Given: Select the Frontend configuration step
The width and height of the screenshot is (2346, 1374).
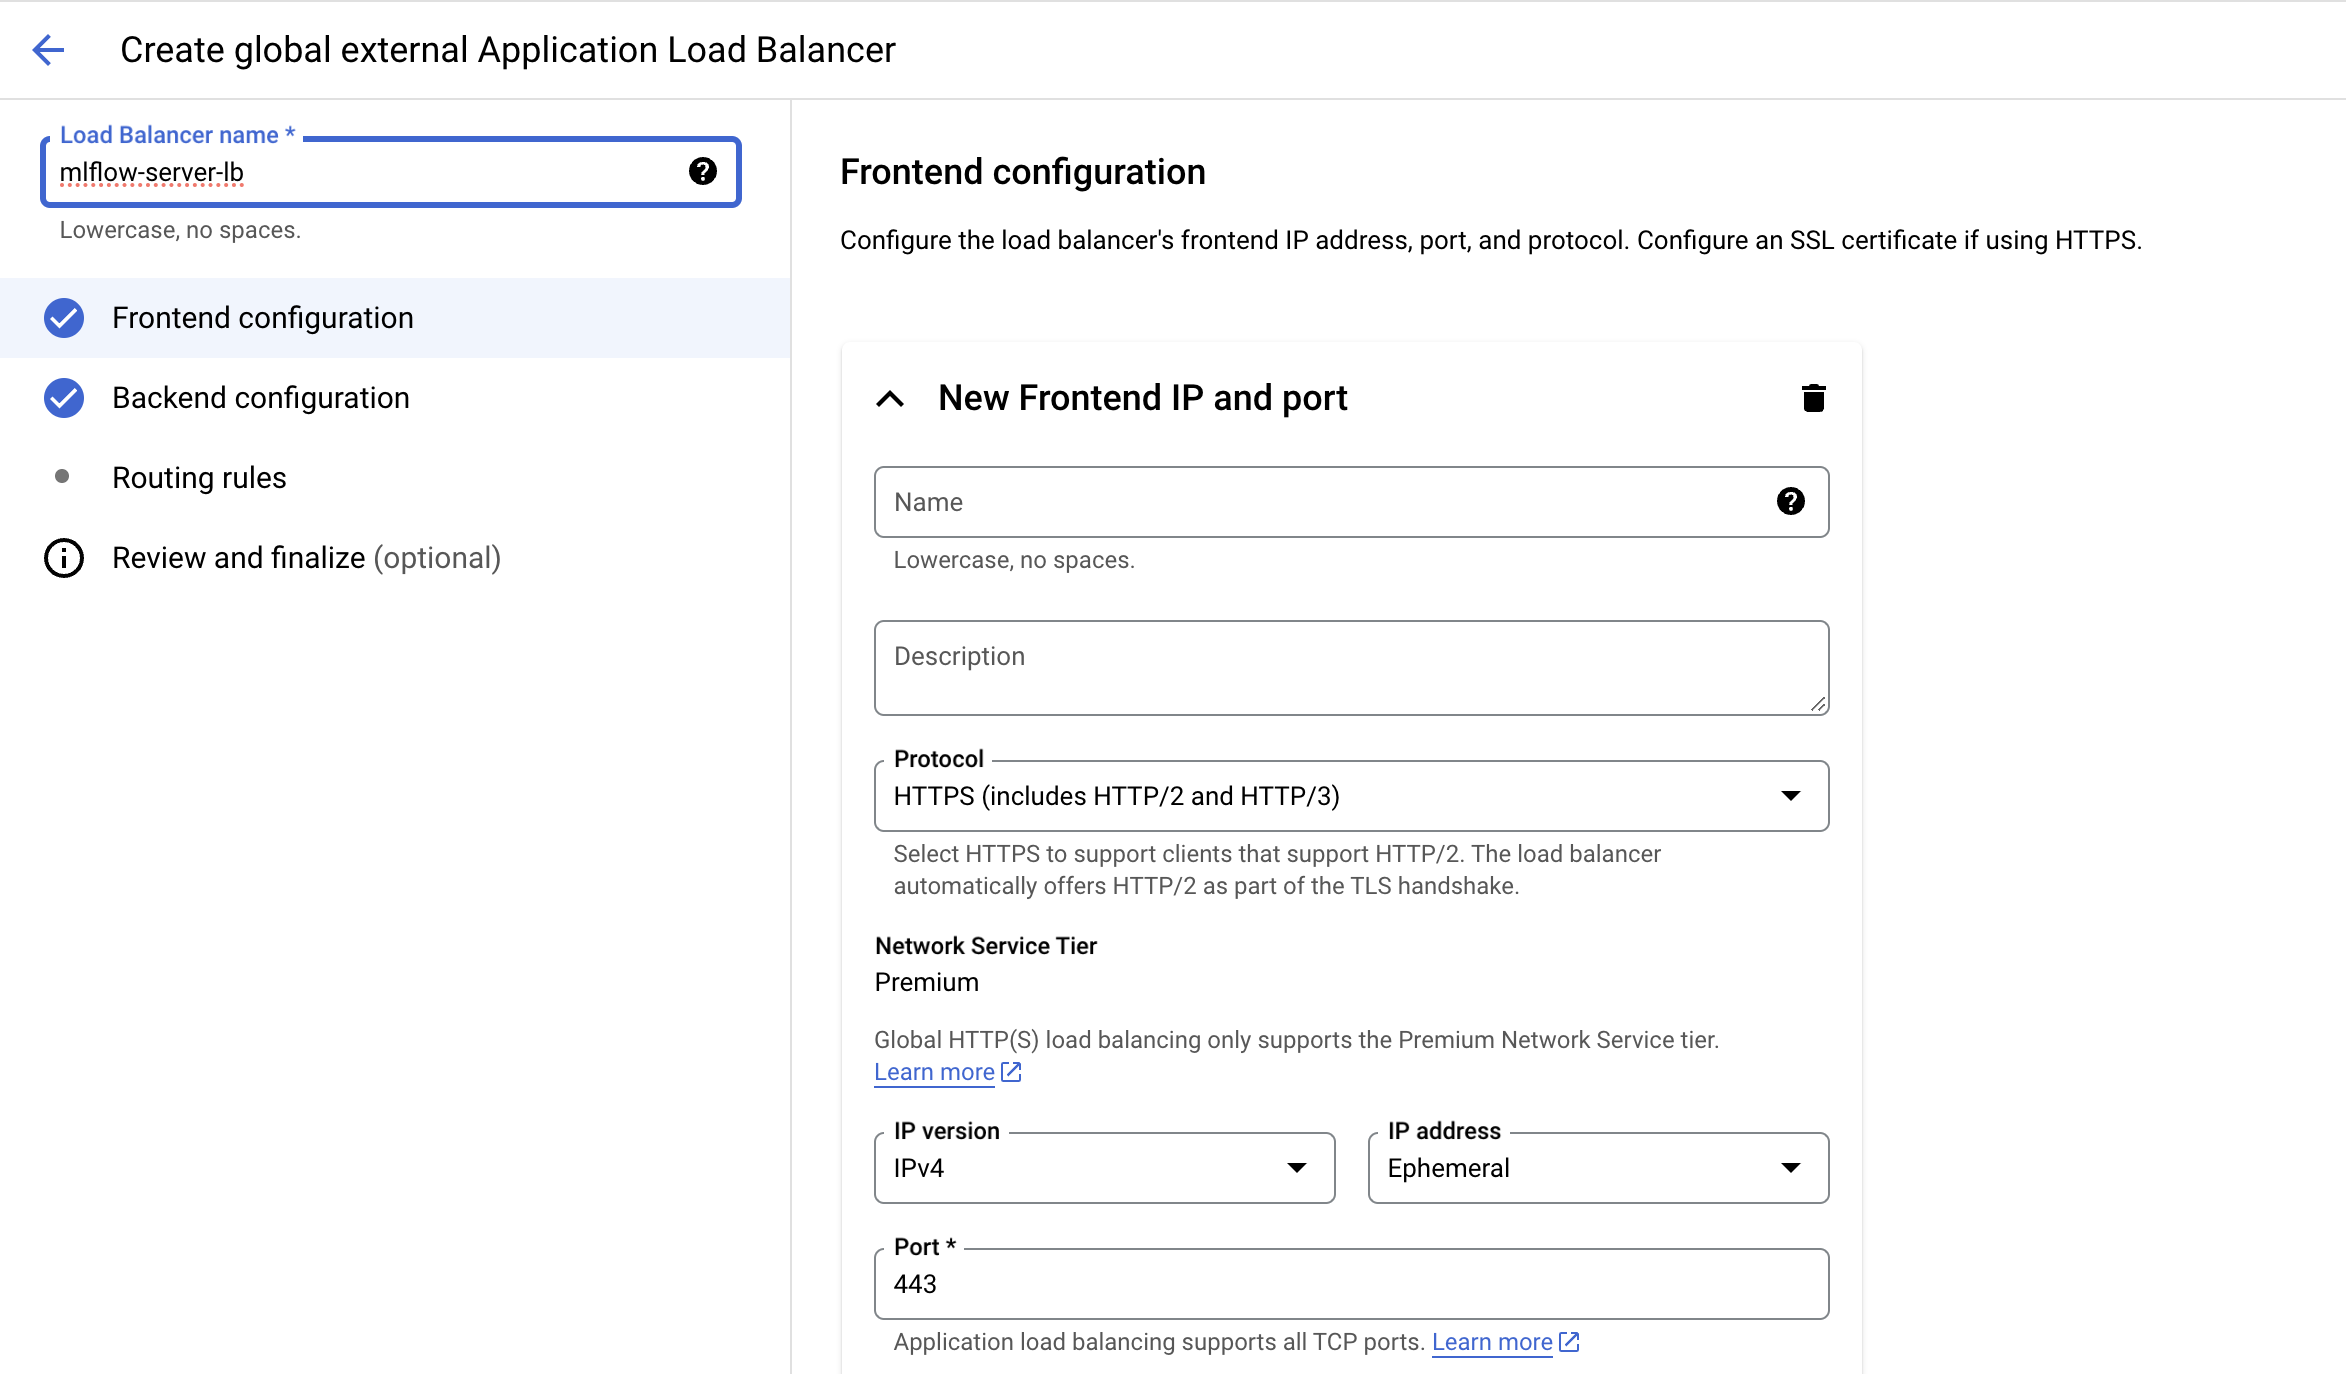Looking at the screenshot, I should (395, 318).
